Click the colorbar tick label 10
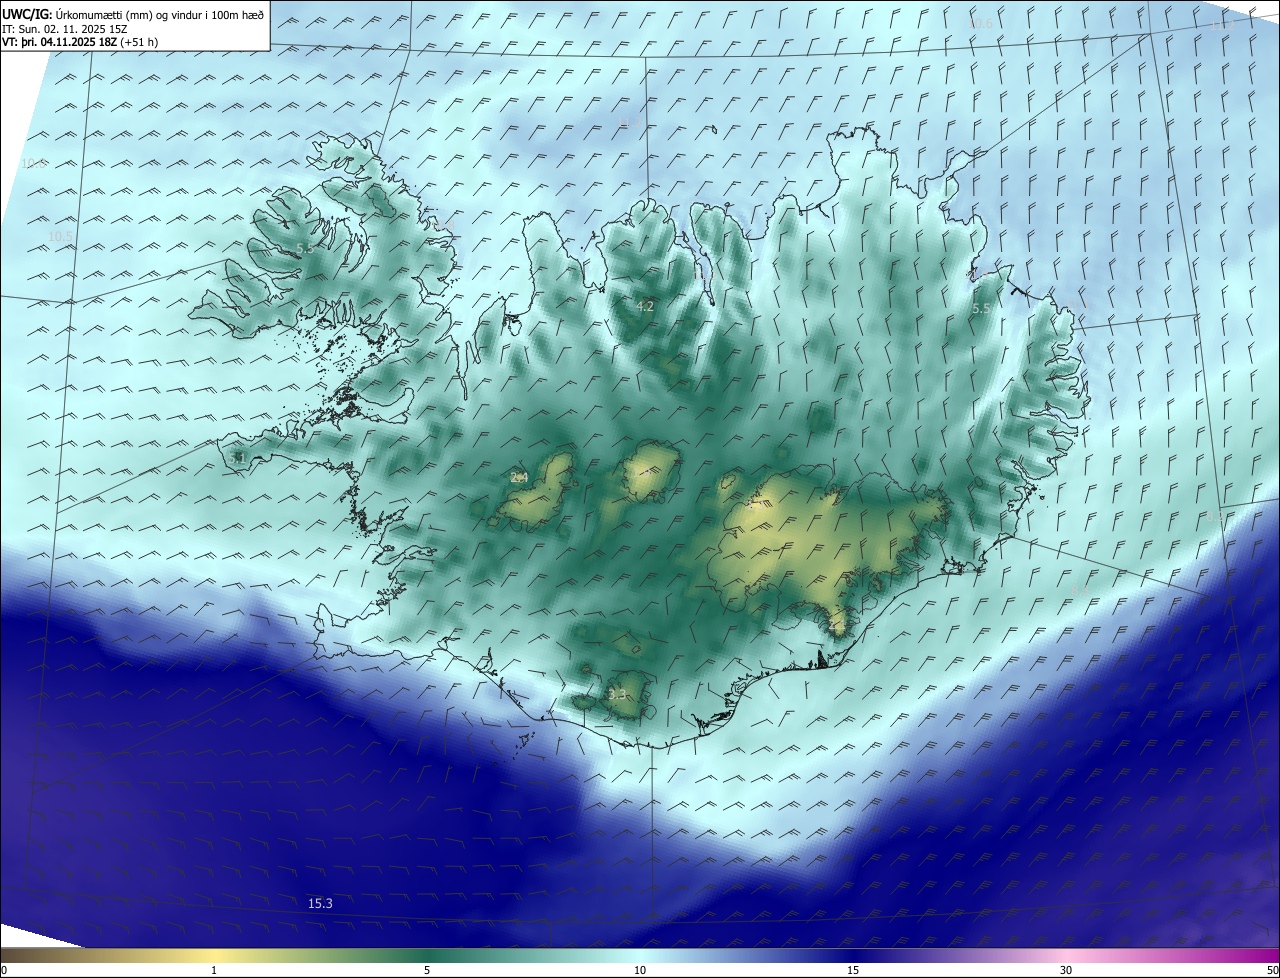Viewport: 1280px width, 978px height. [640, 970]
